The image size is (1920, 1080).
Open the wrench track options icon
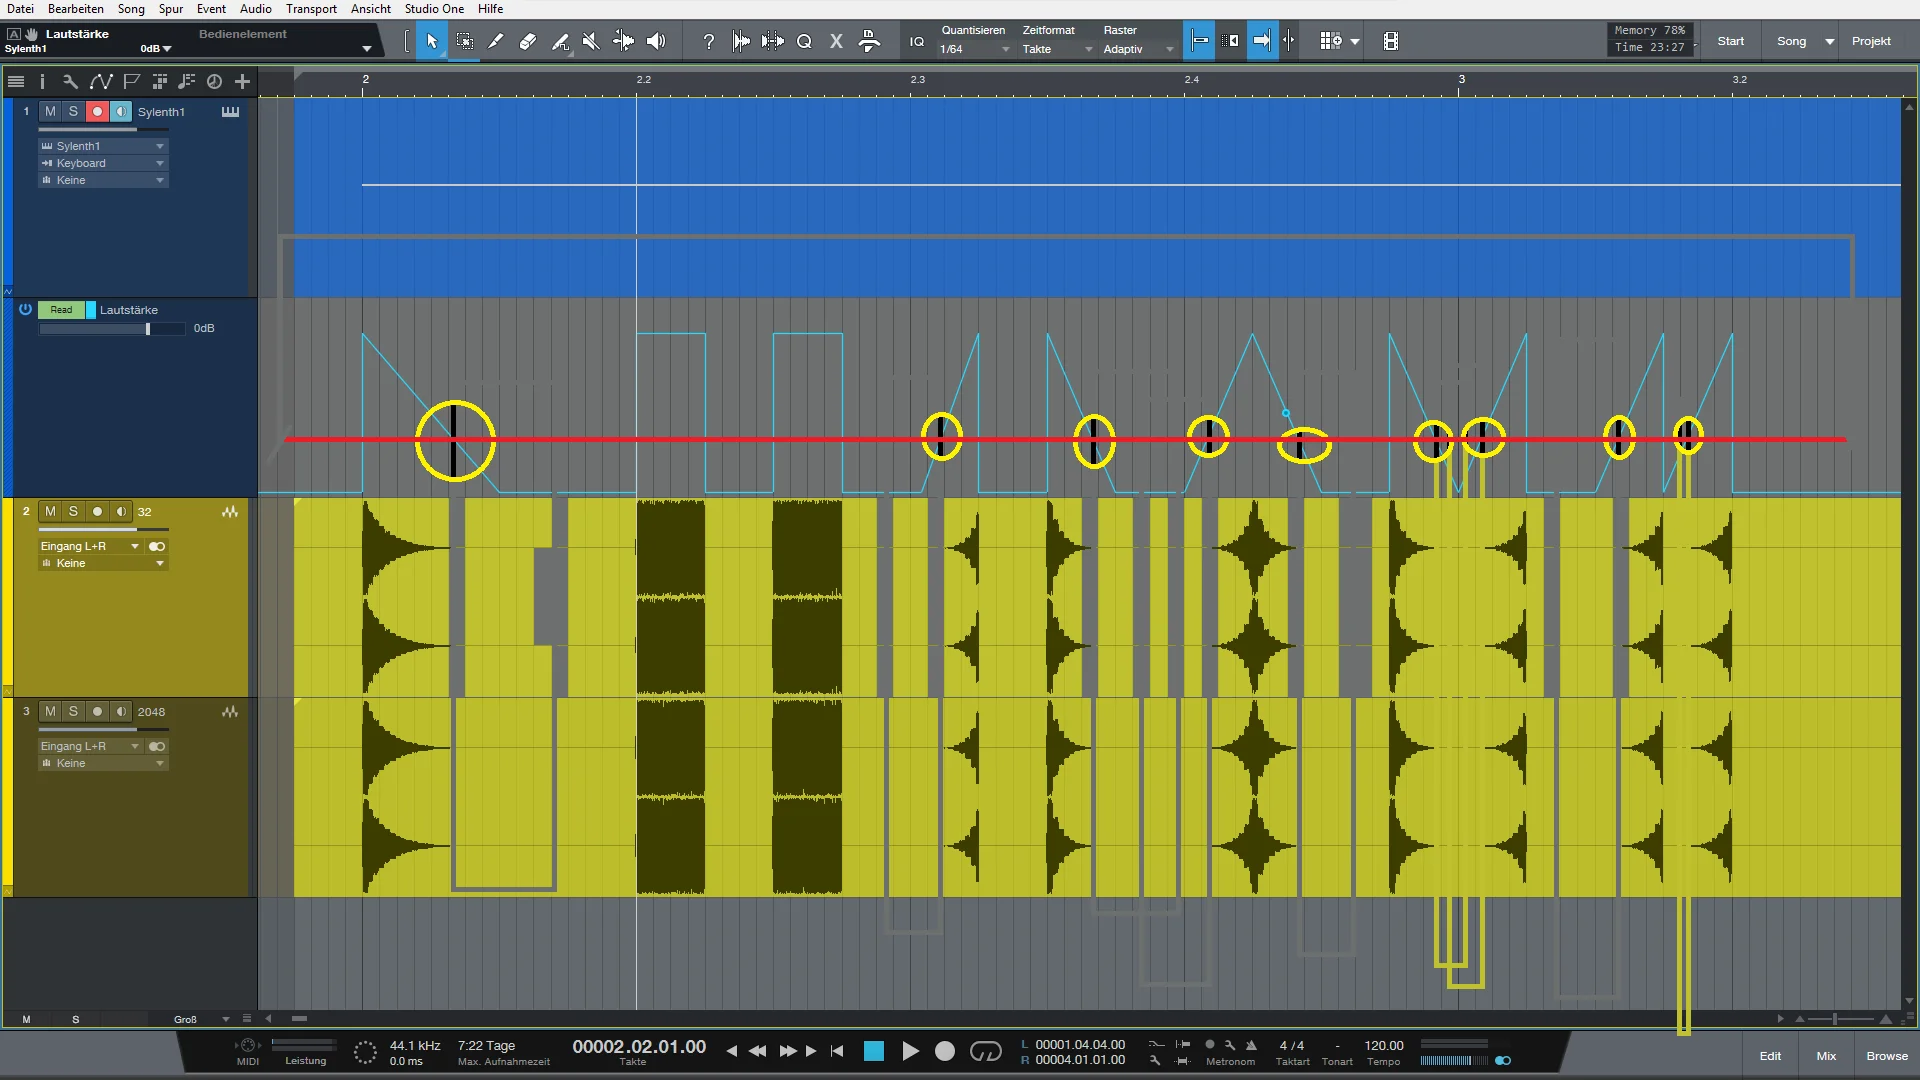tap(70, 81)
